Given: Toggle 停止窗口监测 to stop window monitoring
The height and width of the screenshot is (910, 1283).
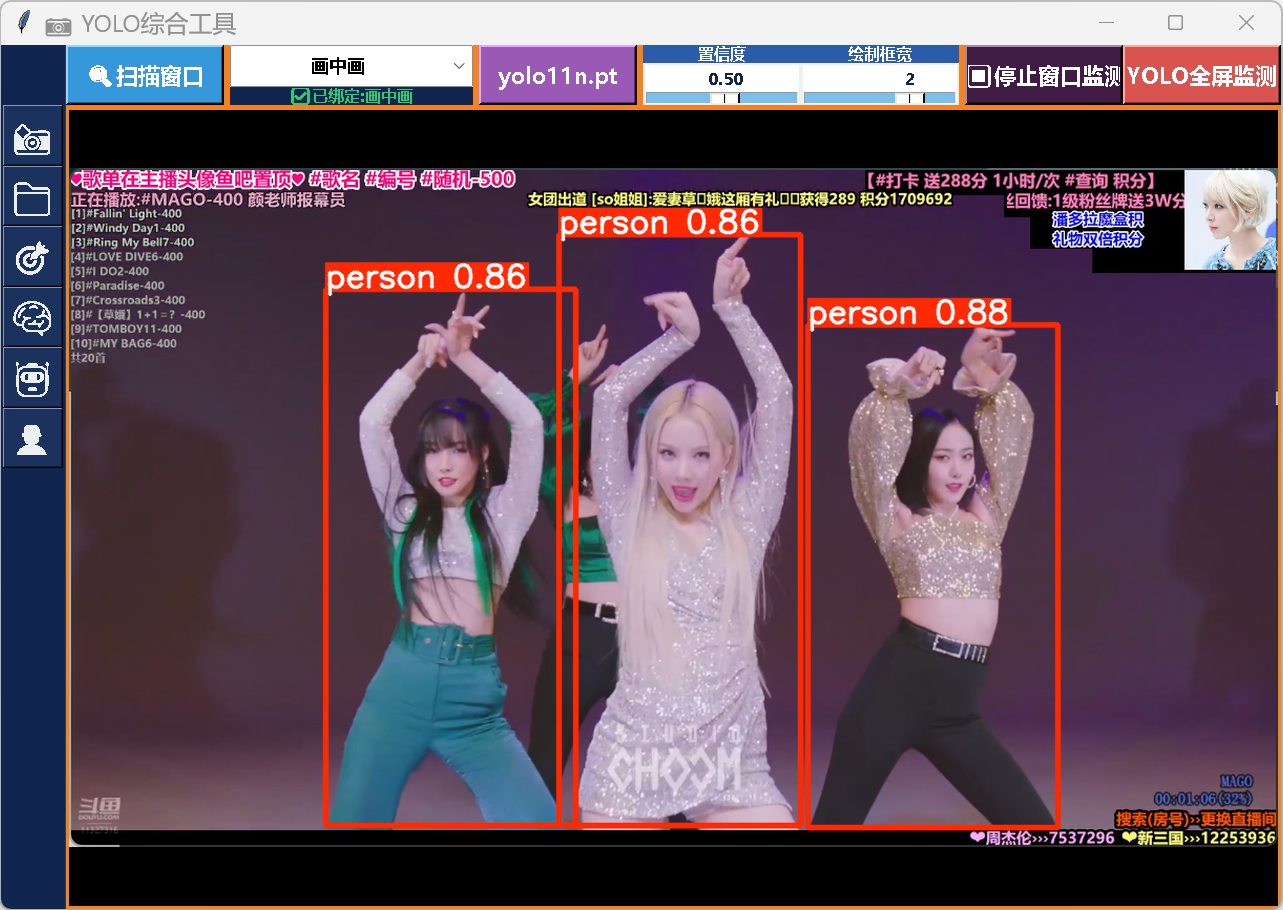Looking at the screenshot, I should 1044,76.
